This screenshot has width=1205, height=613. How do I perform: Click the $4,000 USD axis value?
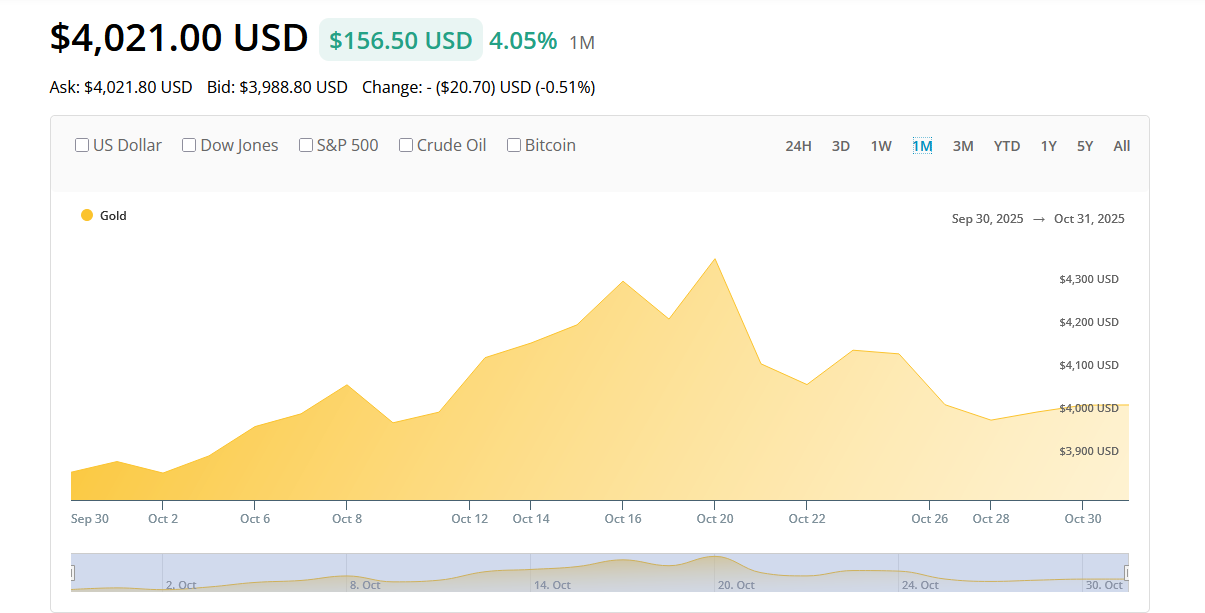tap(1089, 408)
